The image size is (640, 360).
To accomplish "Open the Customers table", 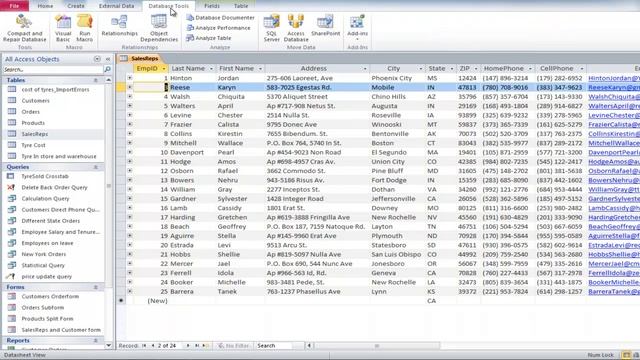I will click(x=36, y=100).
